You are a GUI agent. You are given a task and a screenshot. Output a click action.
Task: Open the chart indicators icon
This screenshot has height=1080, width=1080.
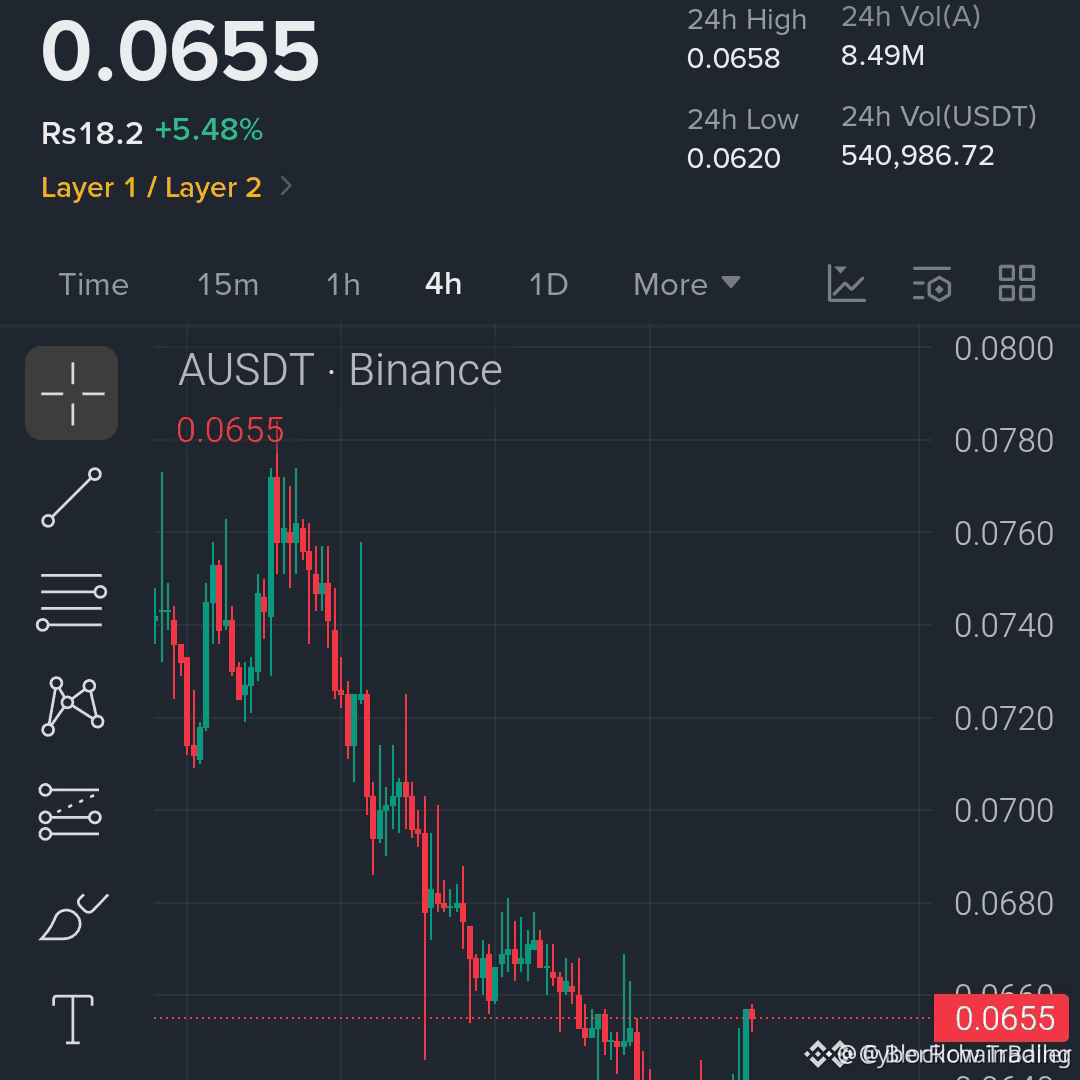[x=846, y=283]
